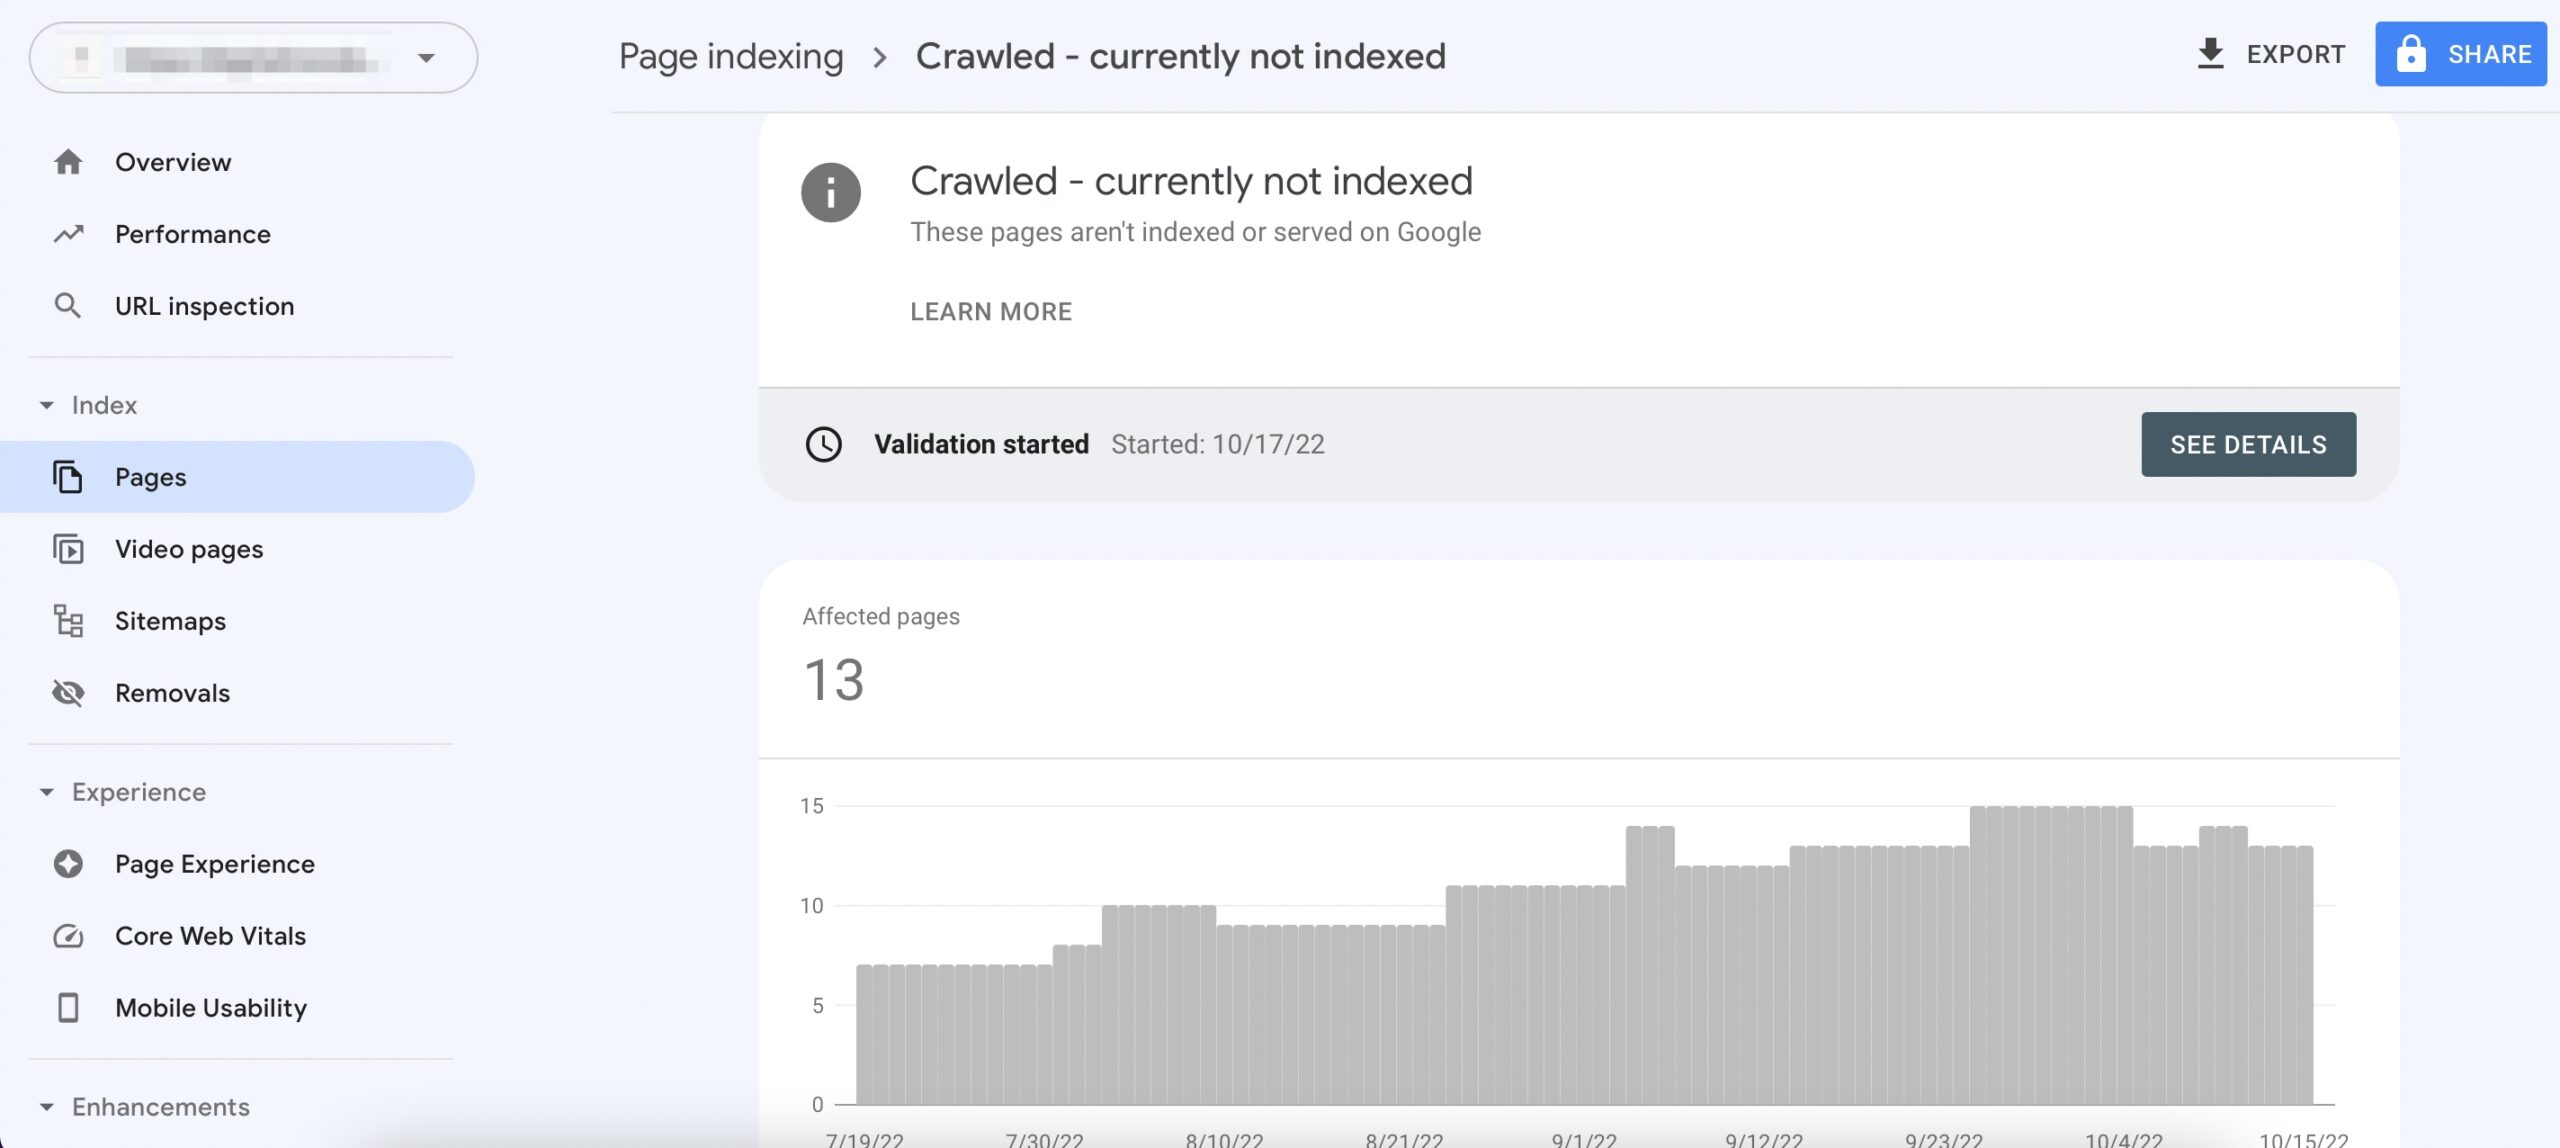Click the LEARN MORE link
Viewport: 2560px width, 1148px height.
click(993, 312)
